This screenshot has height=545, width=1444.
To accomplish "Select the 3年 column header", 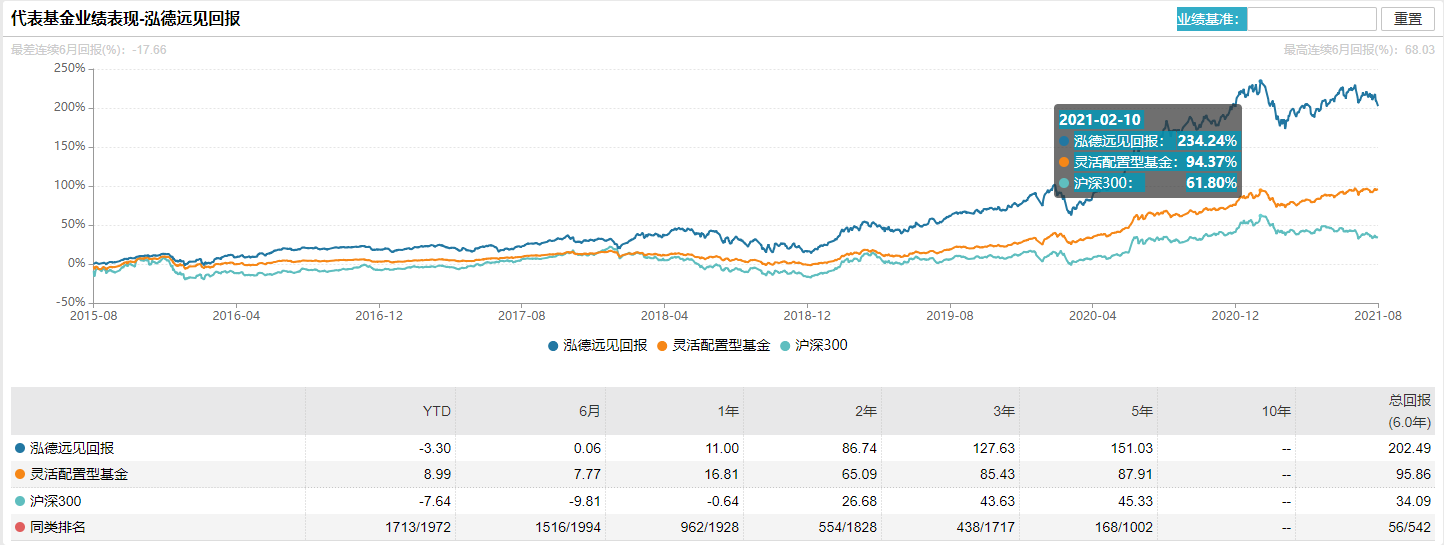I will (1003, 411).
